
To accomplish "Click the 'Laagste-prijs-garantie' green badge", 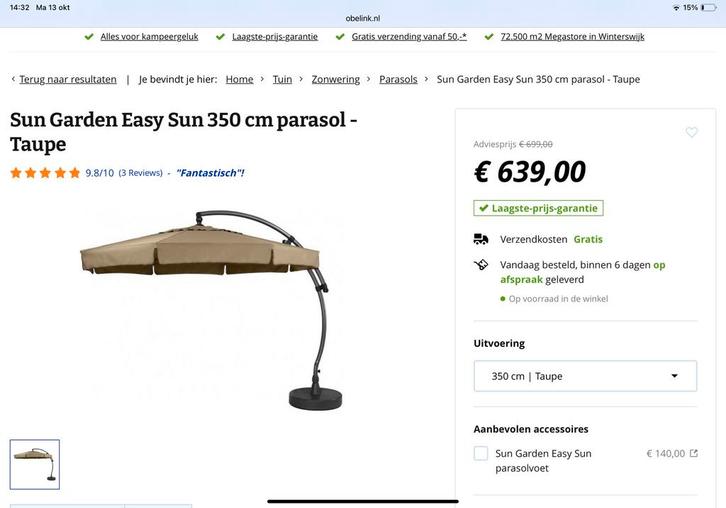I will tap(538, 208).
